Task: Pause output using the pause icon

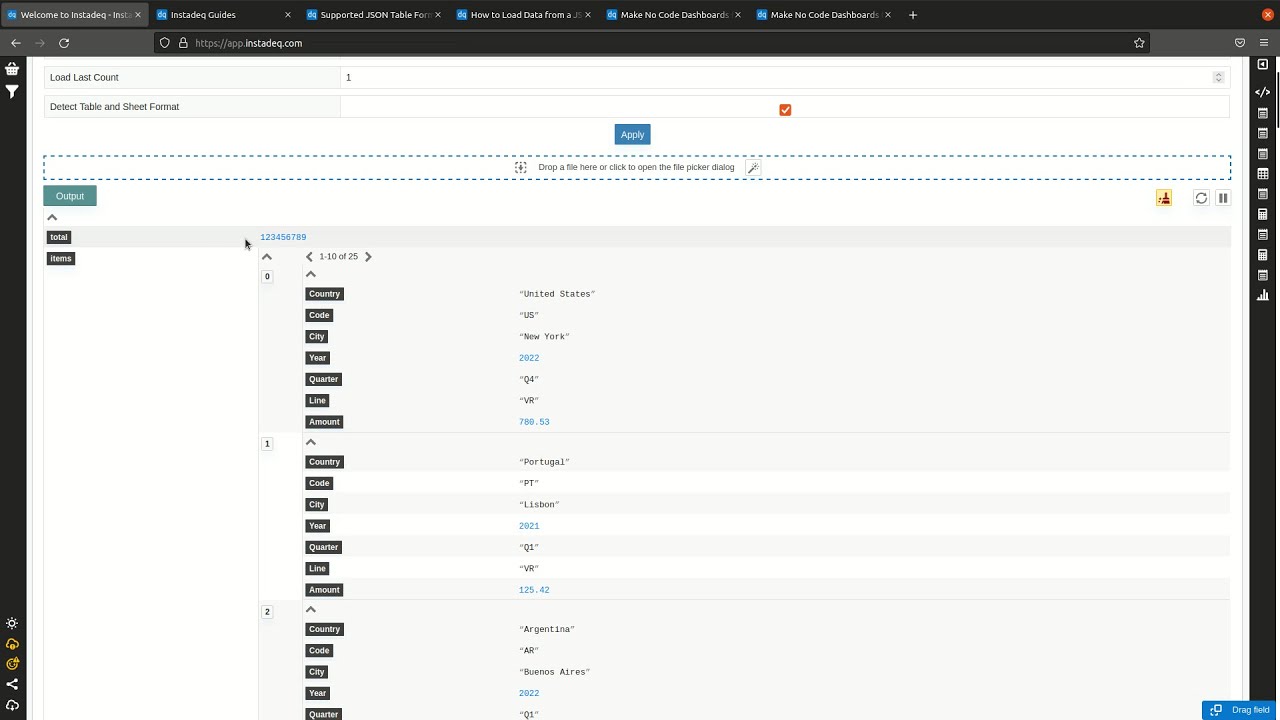Action: [1223, 198]
